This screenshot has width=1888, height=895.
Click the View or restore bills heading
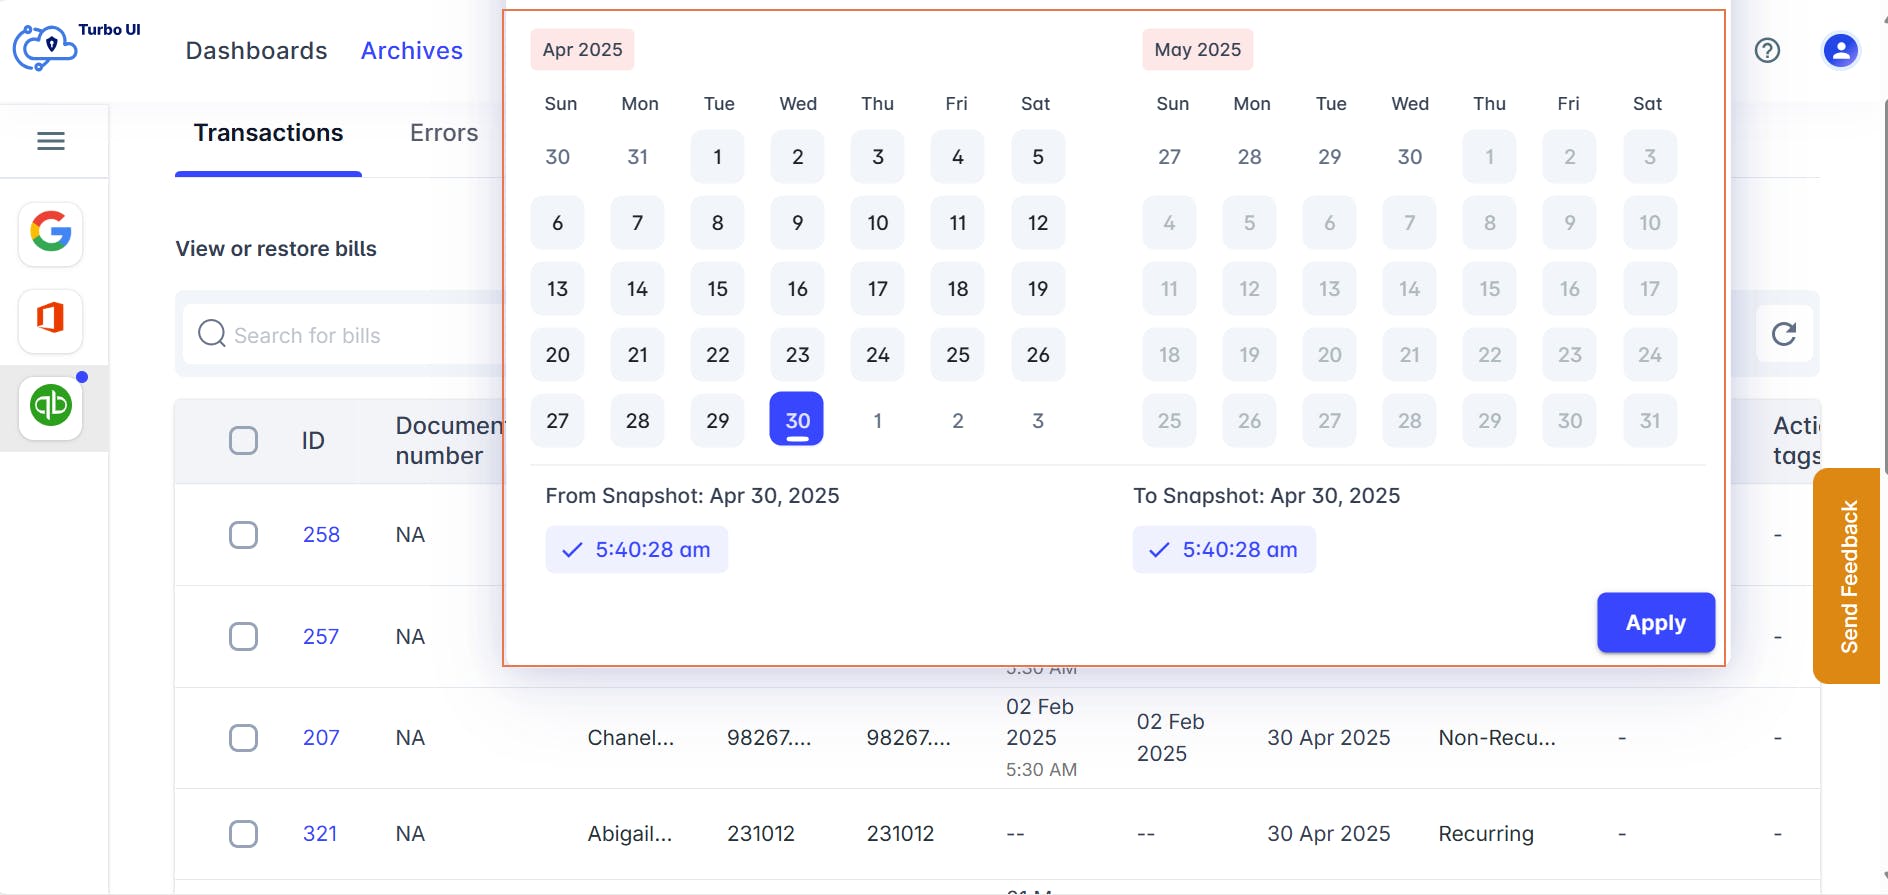coord(276,249)
